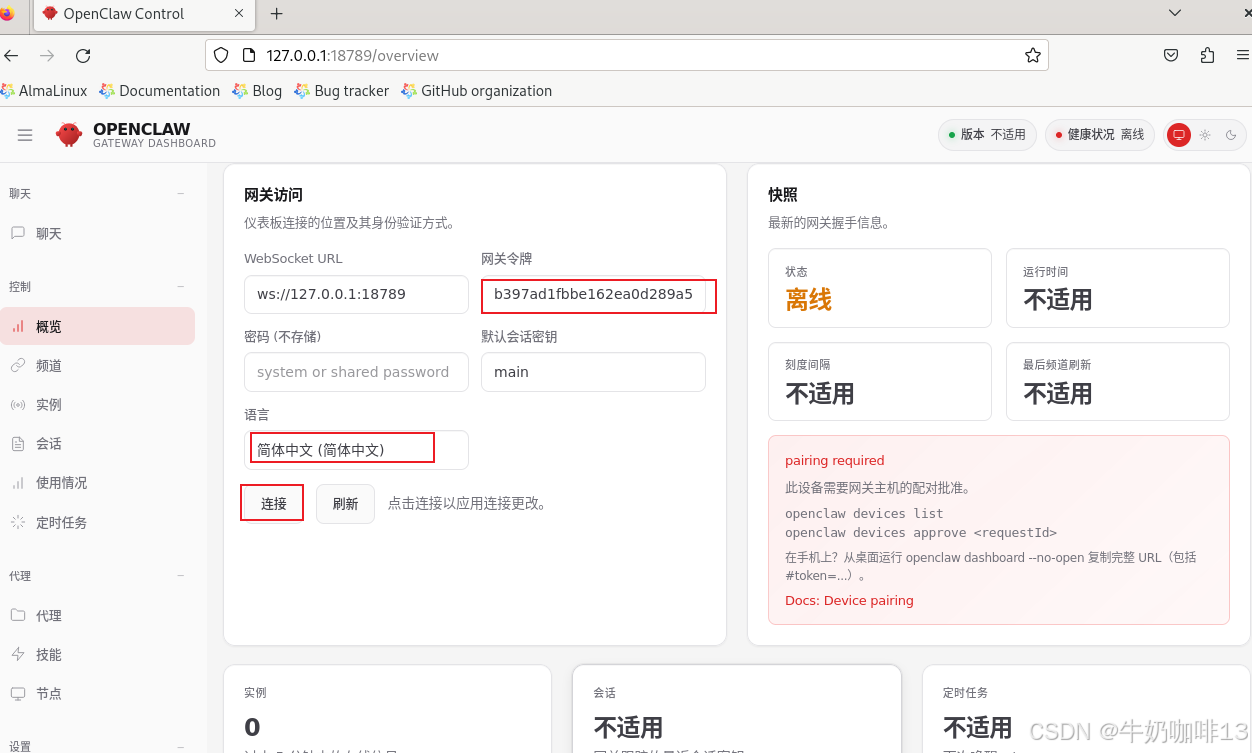This screenshot has height=753, width=1252.
Task: Open Blog bookmark
Action: [257, 90]
